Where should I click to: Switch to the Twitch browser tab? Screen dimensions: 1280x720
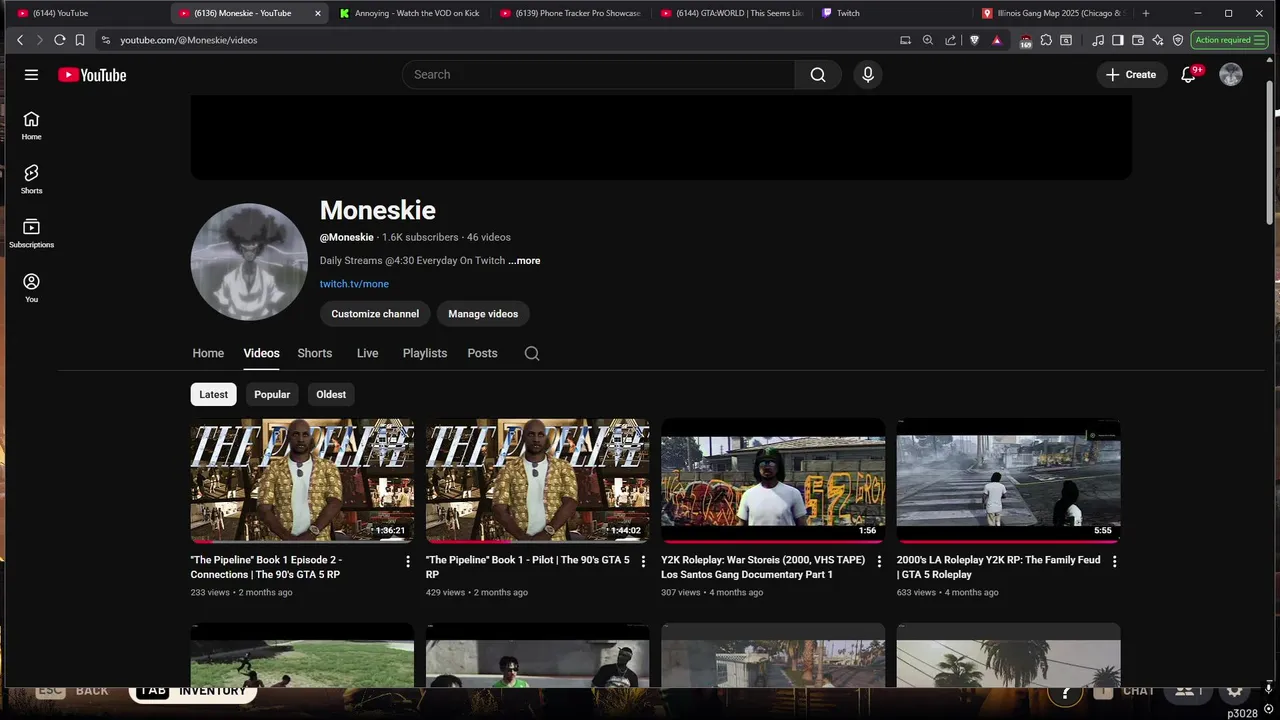pyautogui.click(x=890, y=13)
